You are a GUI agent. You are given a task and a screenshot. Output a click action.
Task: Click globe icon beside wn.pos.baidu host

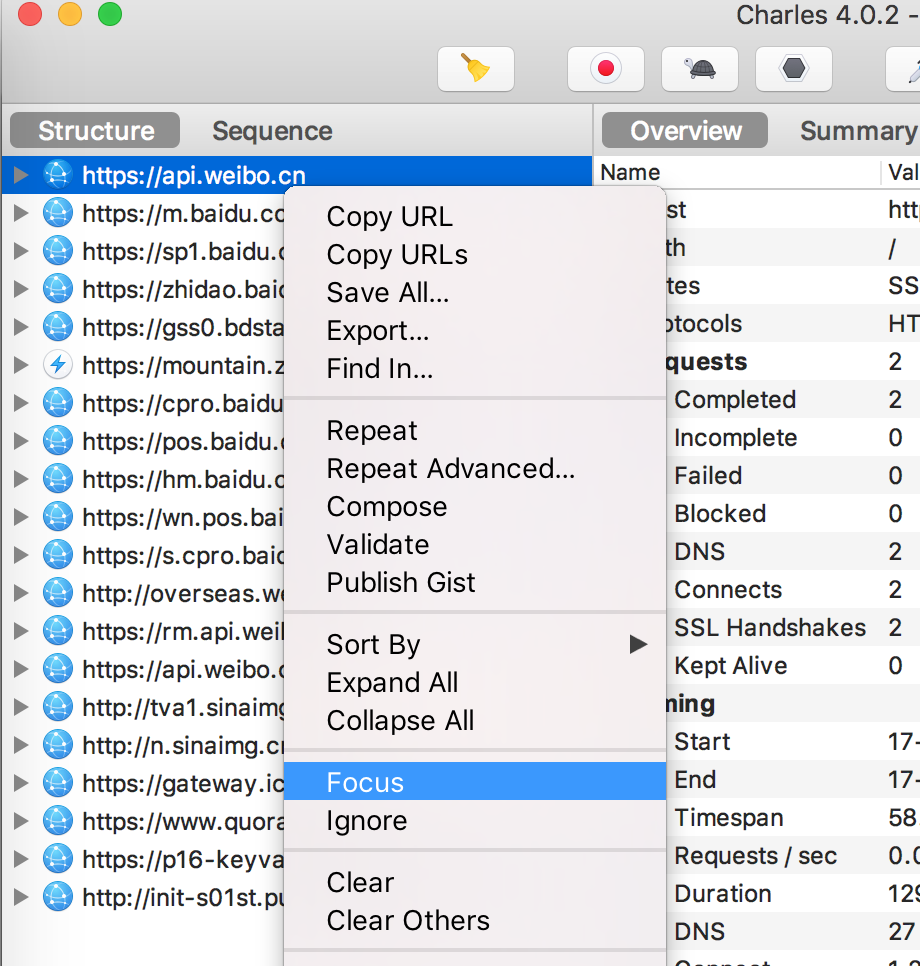58,517
